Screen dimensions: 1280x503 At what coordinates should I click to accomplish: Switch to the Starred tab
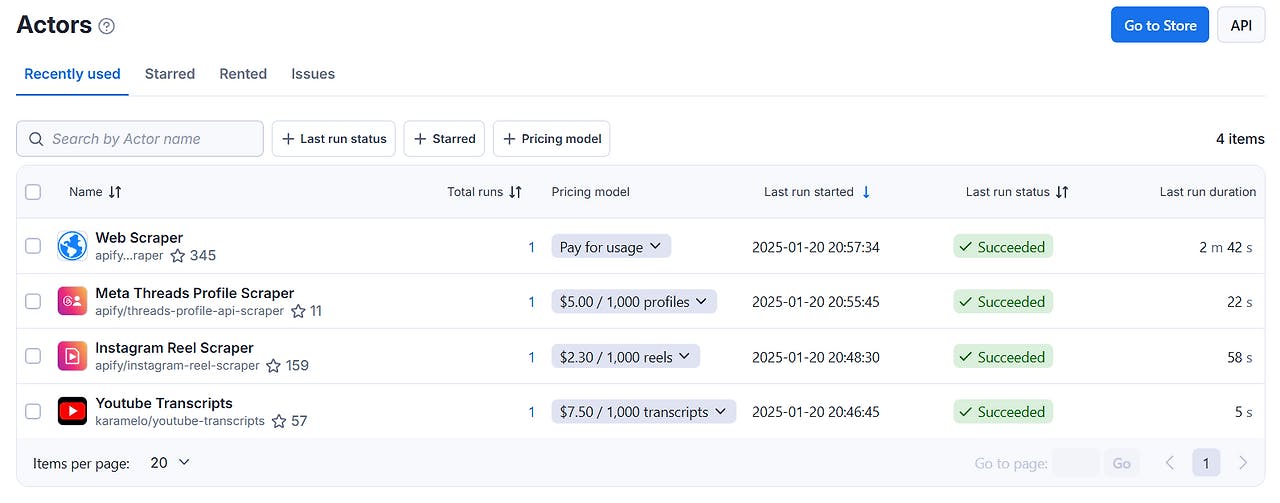click(x=170, y=74)
